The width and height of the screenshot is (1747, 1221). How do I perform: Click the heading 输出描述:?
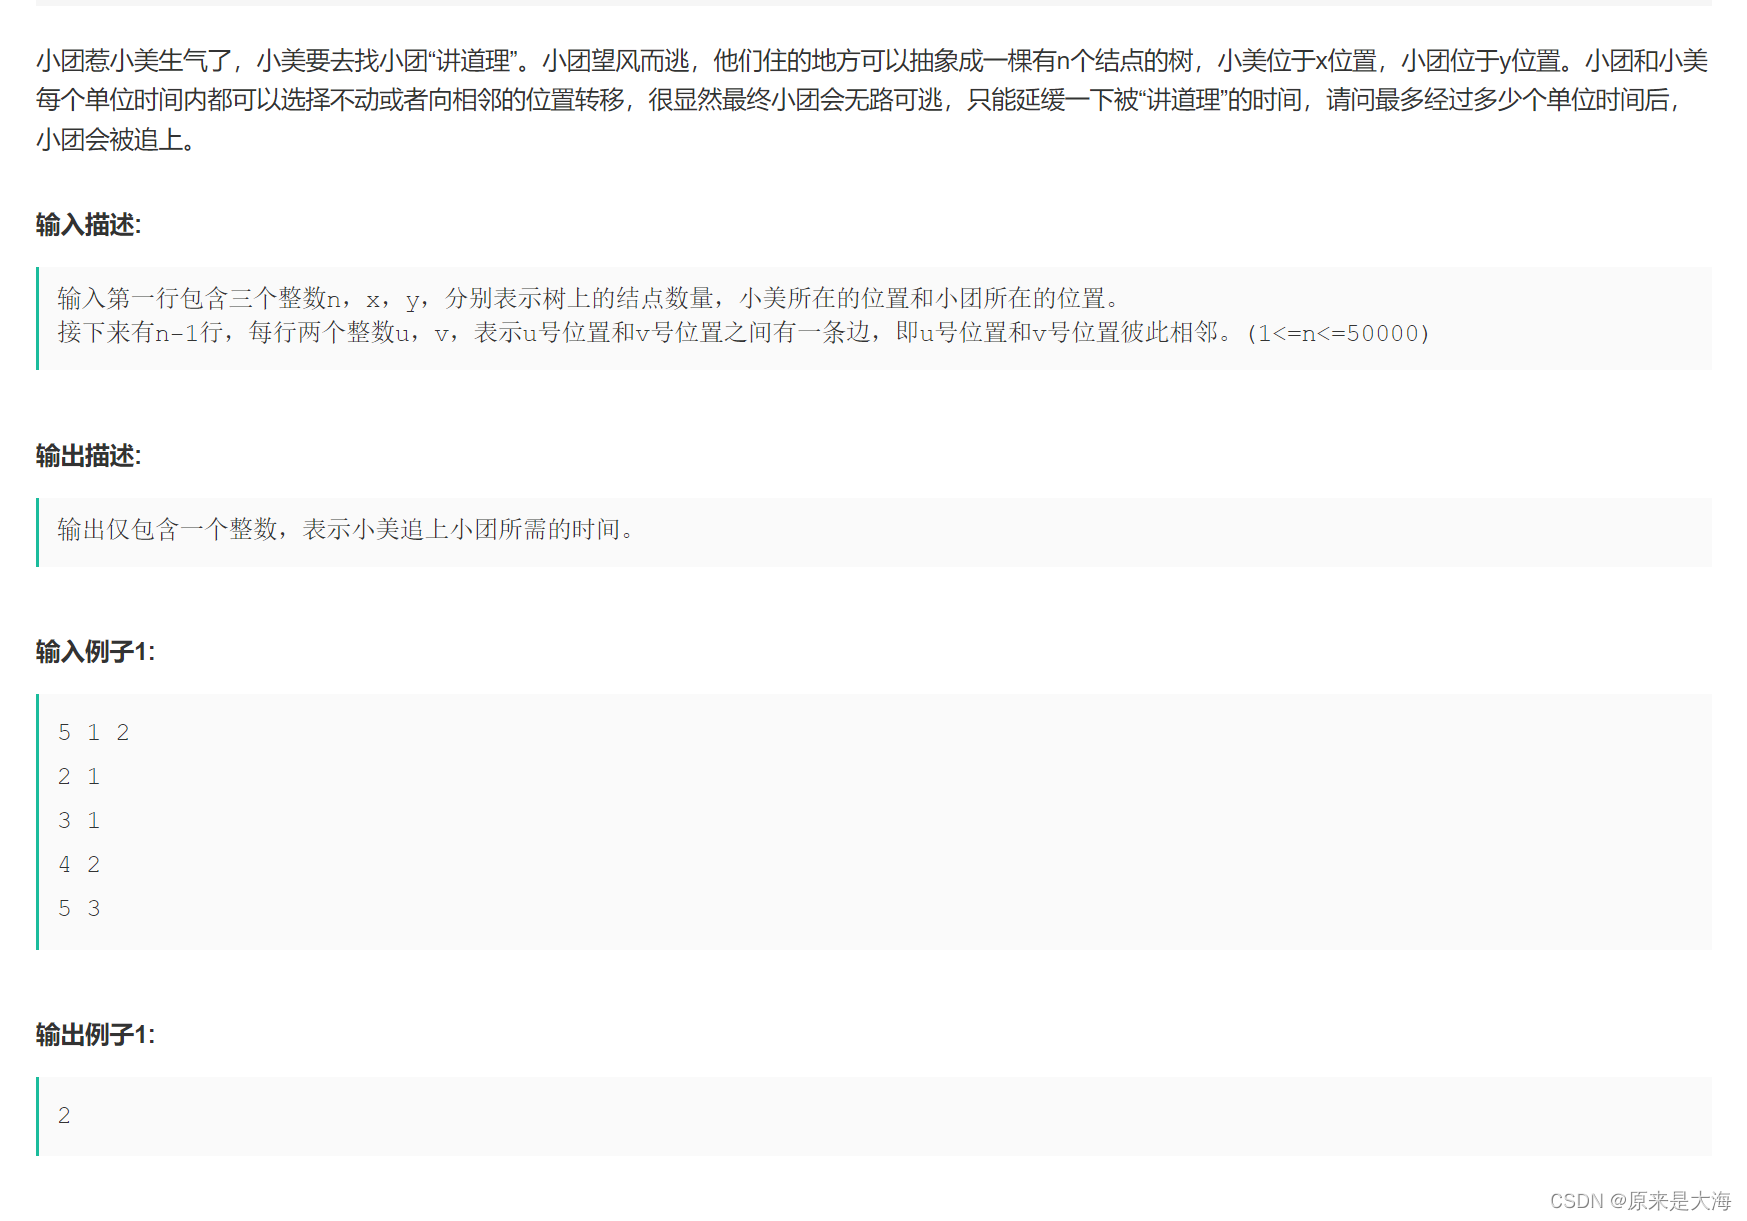click(x=88, y=456)
